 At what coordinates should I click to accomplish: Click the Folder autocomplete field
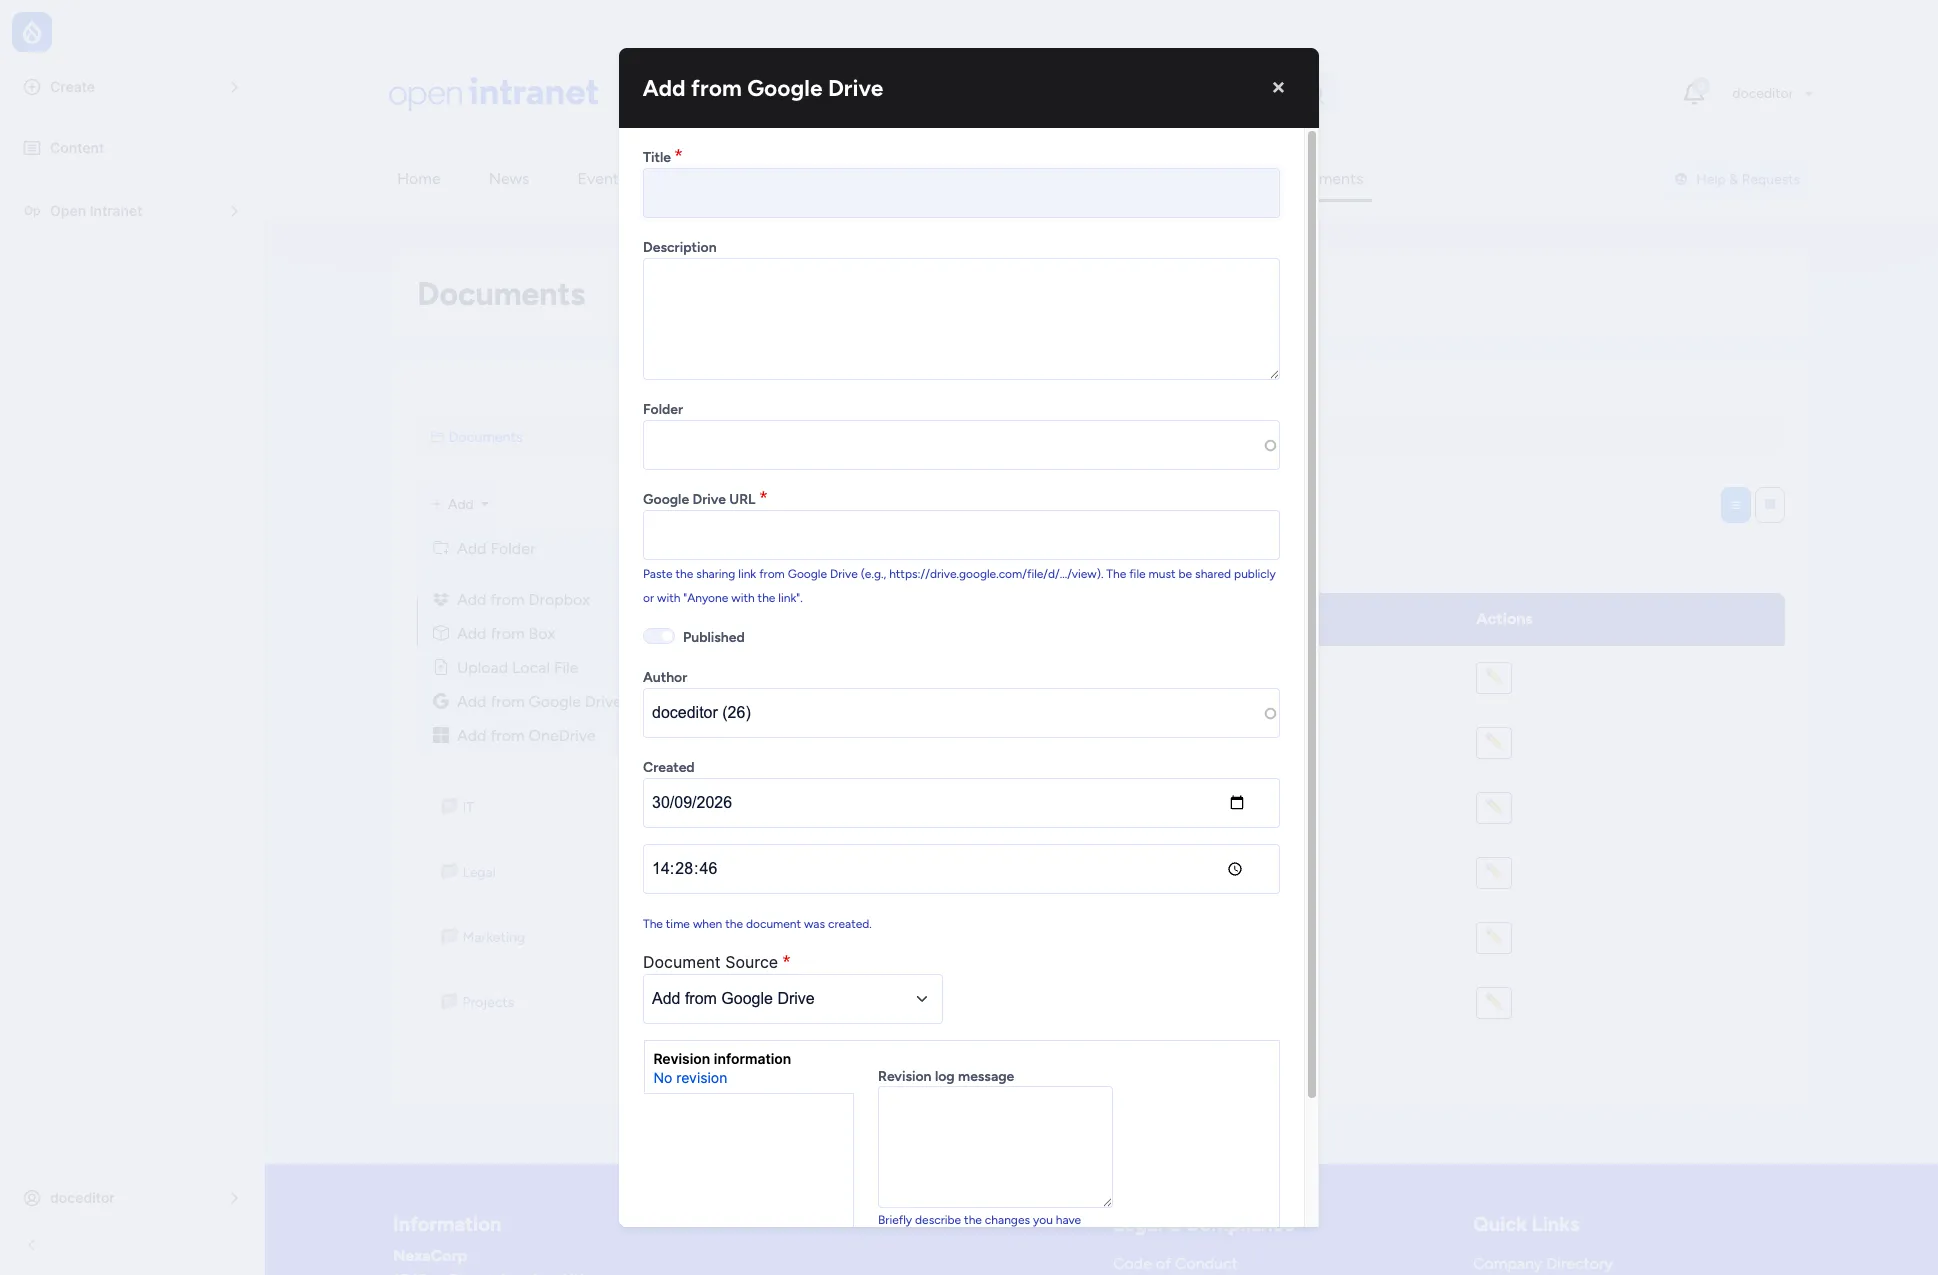tap(961, 445)
